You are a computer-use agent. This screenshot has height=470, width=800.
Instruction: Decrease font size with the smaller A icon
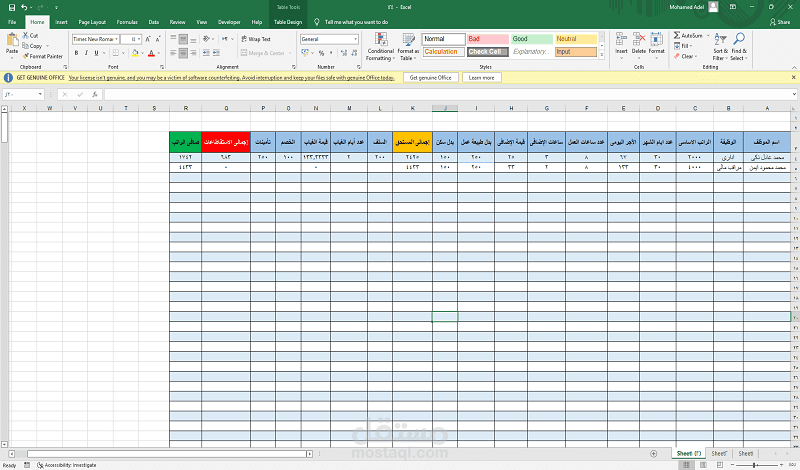158,39
